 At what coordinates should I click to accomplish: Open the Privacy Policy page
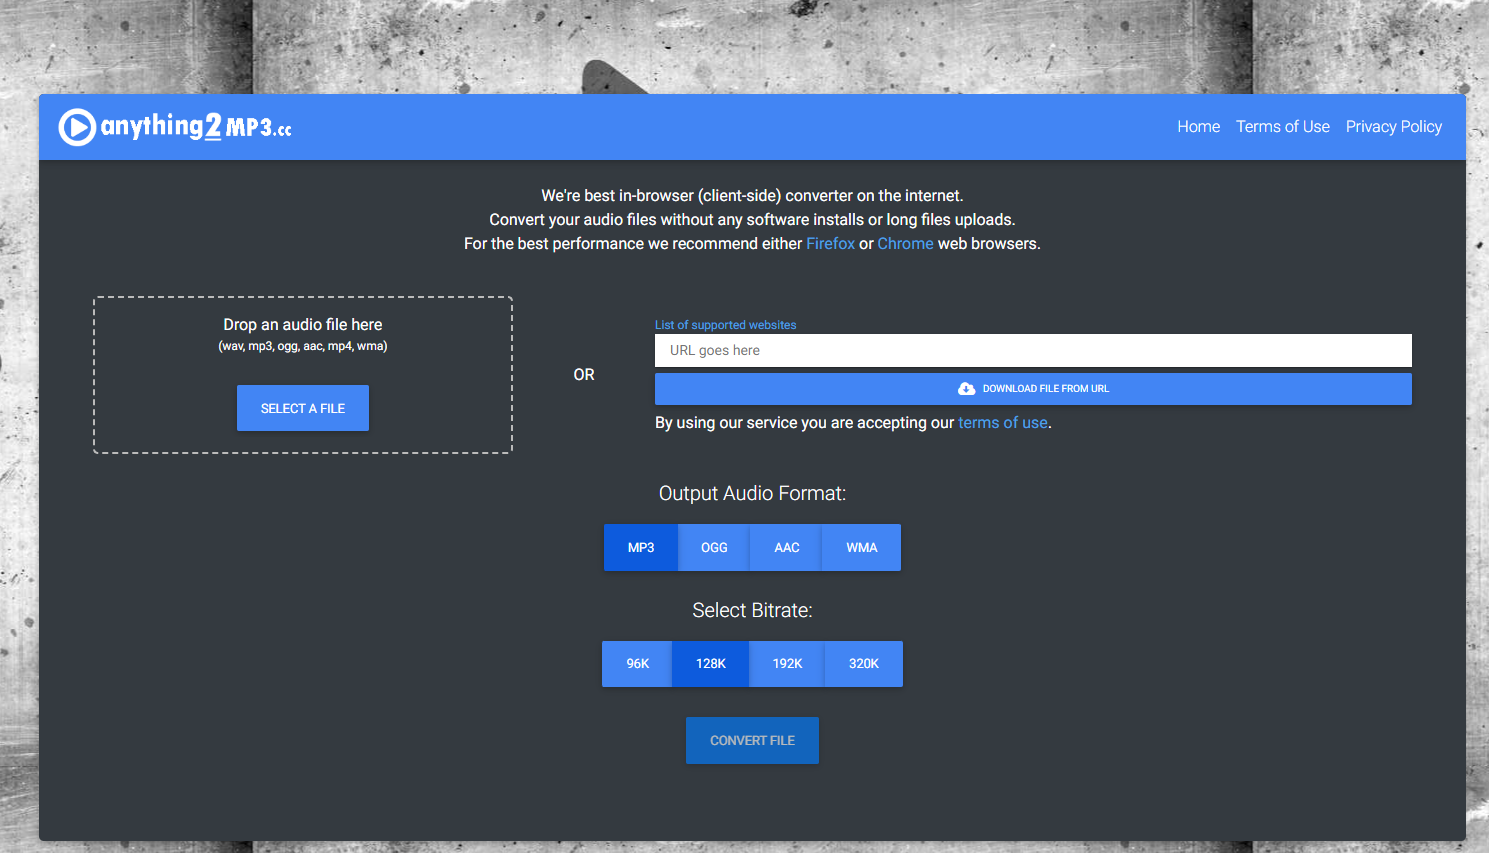coord(1394,127)
